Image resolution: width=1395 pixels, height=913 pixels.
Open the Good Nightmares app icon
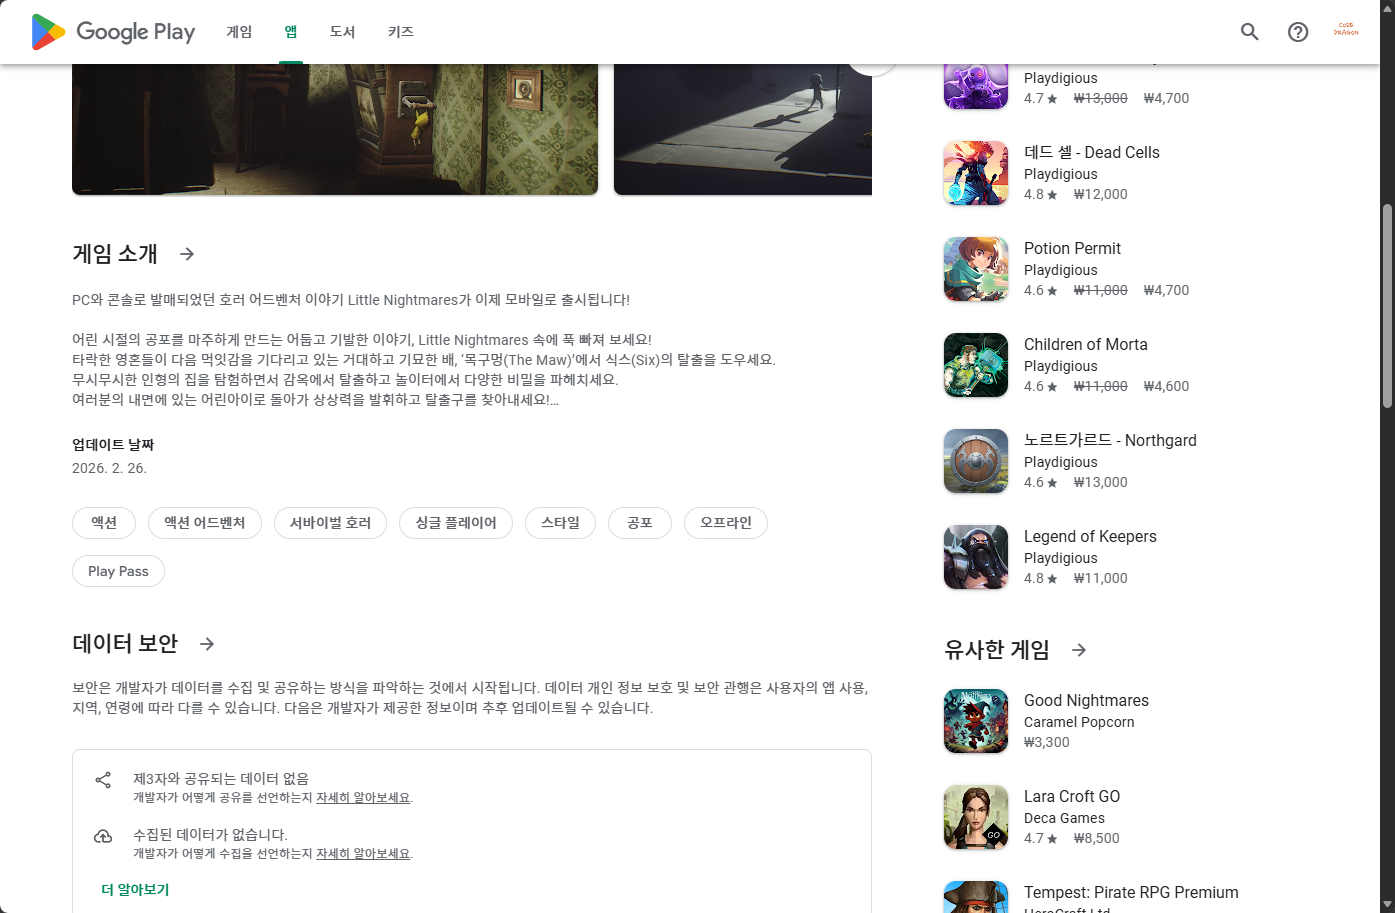pyautogui.click(x=976, y=721)
